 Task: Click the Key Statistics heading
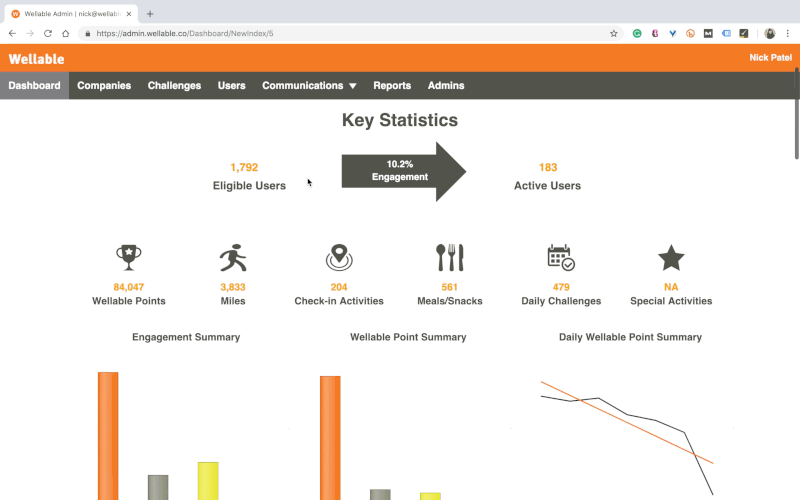click(x=400, y=120)
